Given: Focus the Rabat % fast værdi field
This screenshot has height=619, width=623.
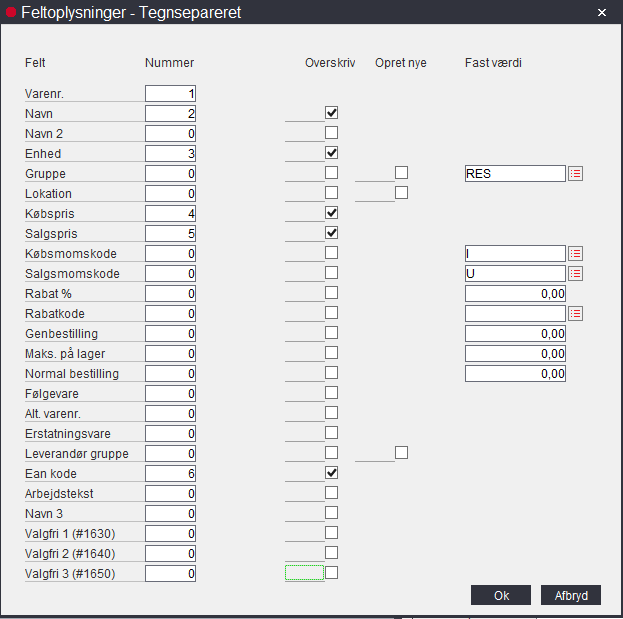Looking at the screenshot, I should [515, 293].
